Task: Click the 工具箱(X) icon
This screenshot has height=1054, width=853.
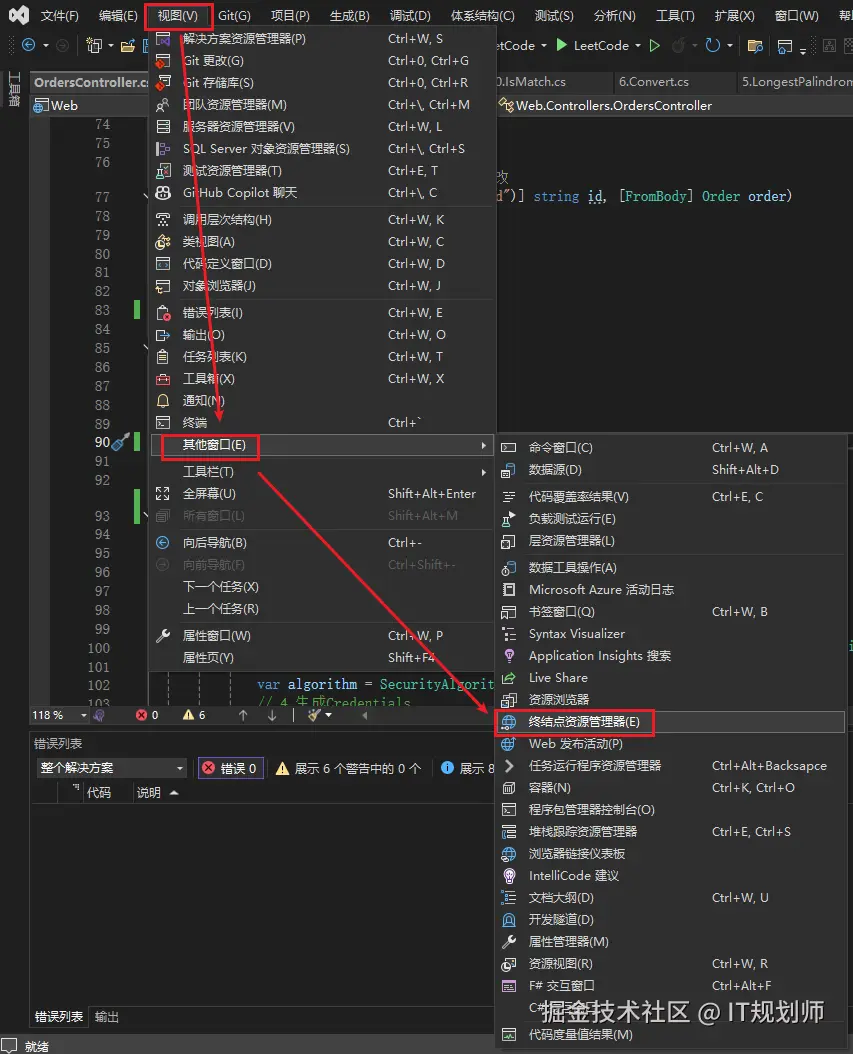Action: [x=163, y=379]
